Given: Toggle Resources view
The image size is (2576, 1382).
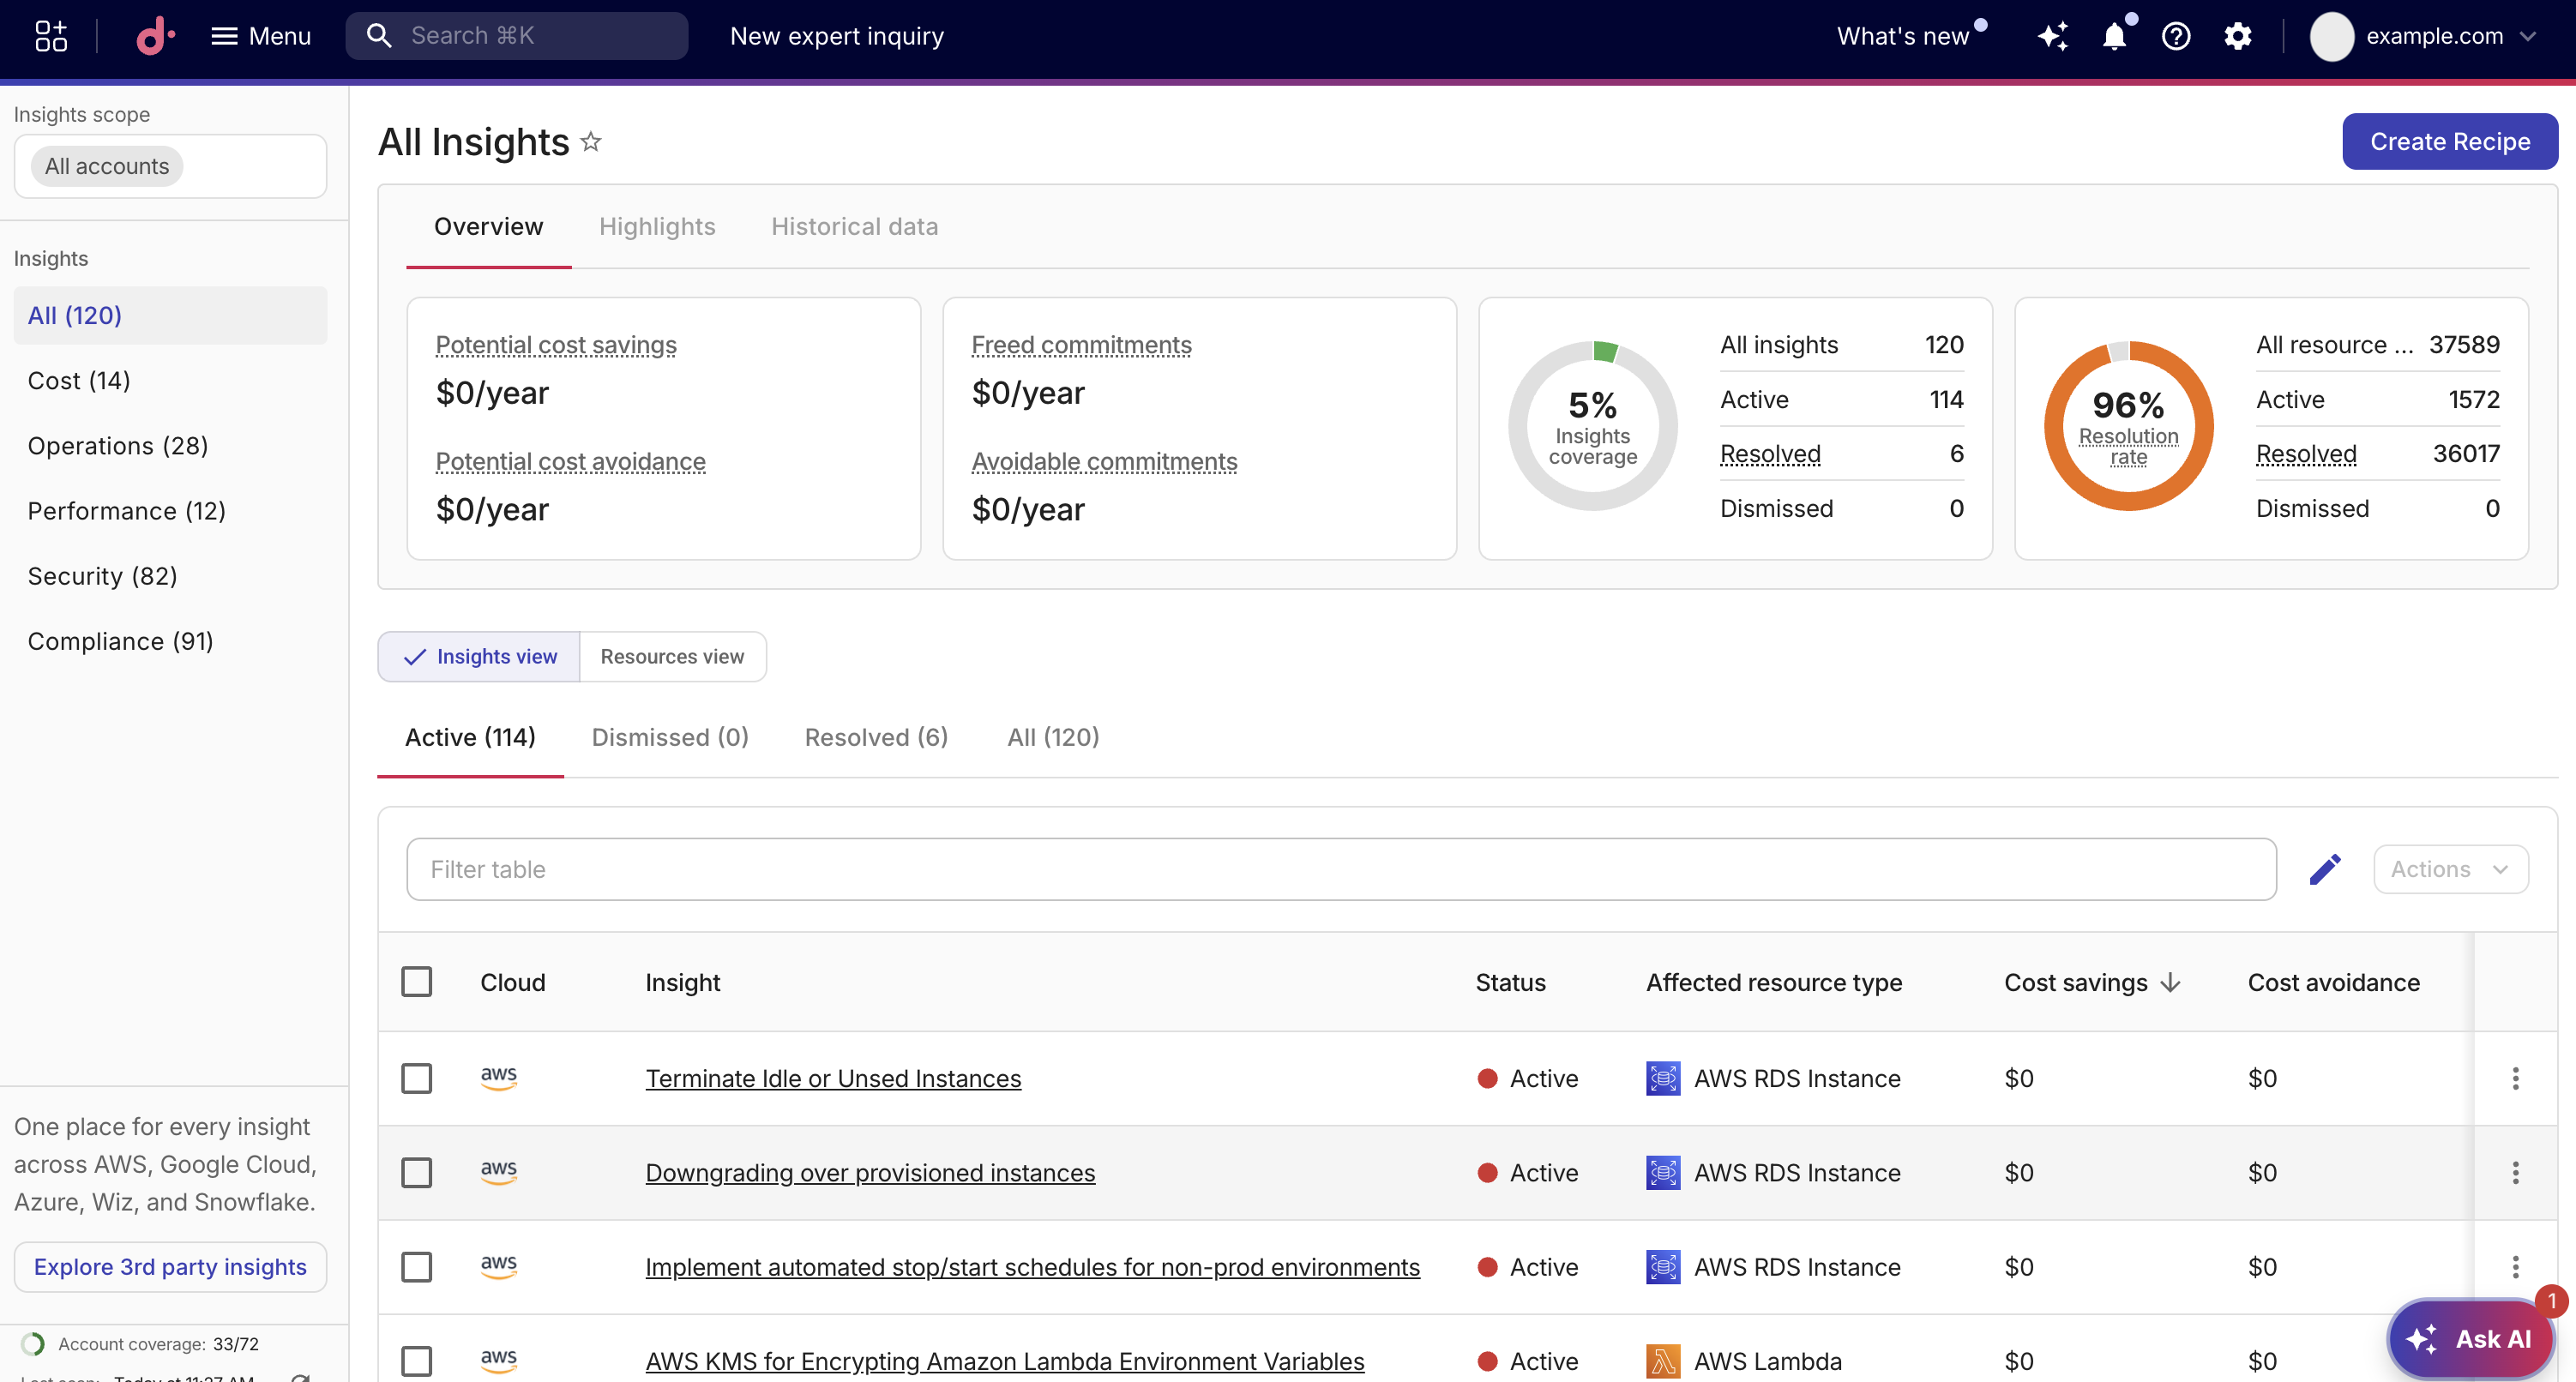Looking at the screenshot, I should [672, 657].
